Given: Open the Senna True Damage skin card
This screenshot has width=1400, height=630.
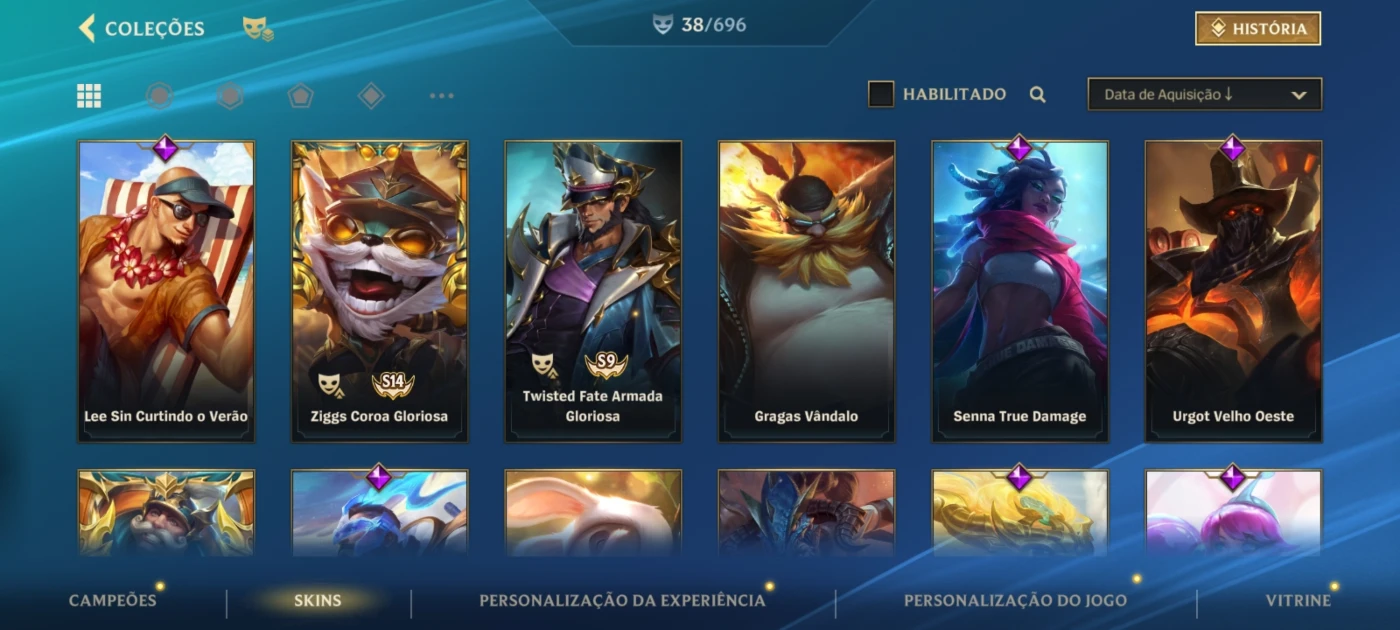Looking at the screenshot, I should pos(1020,291).
